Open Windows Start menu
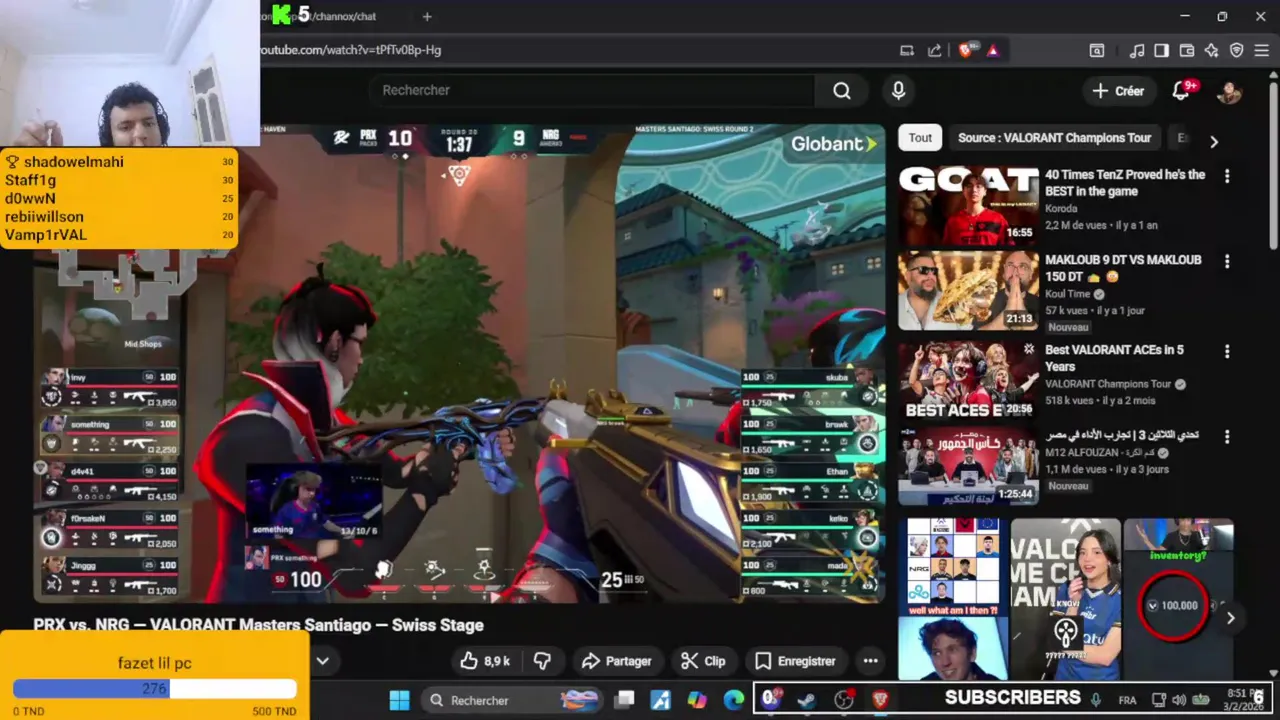Screen dimensions: 1280x720 pyautogui.click(x=399, y=700)
